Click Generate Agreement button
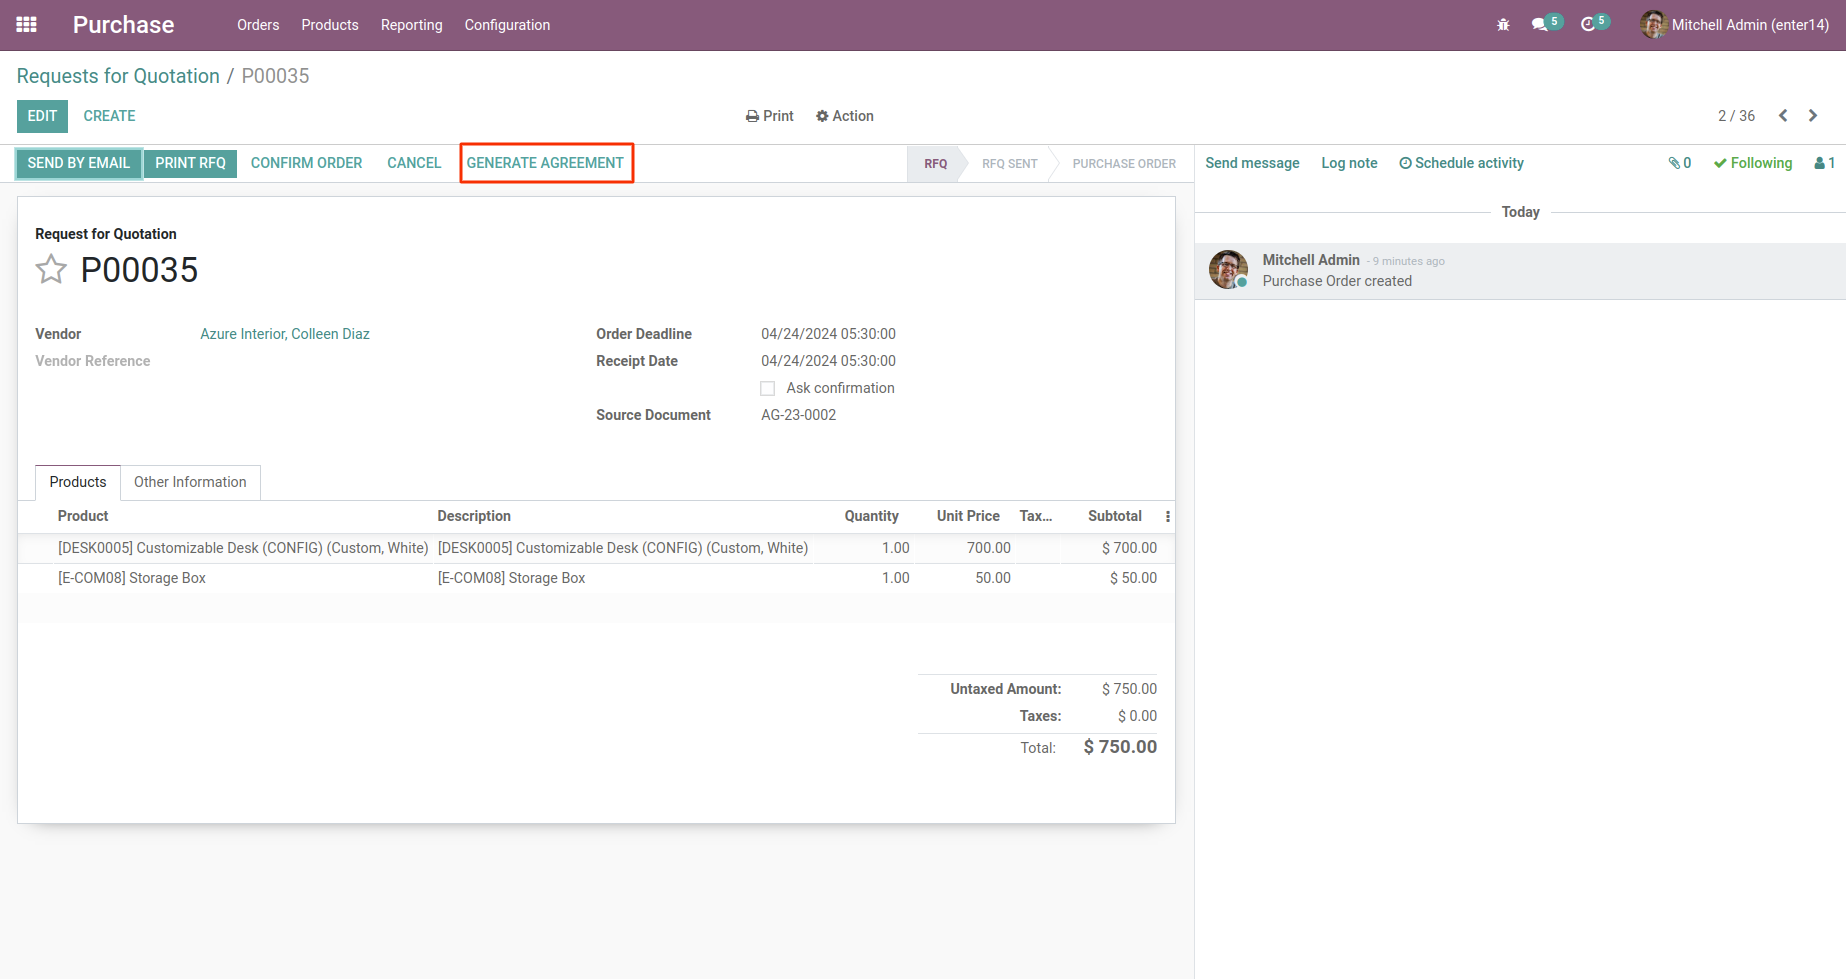This screenshot has height=979, width=1846. click(545, 163)
